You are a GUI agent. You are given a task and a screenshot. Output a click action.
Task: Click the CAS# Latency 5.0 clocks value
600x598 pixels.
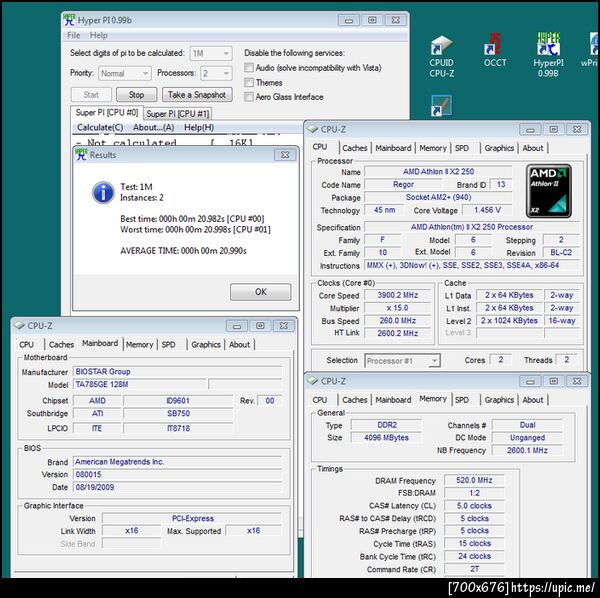474,506
